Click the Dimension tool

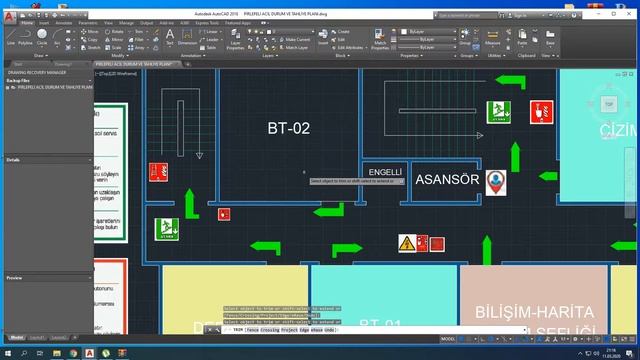187,37
